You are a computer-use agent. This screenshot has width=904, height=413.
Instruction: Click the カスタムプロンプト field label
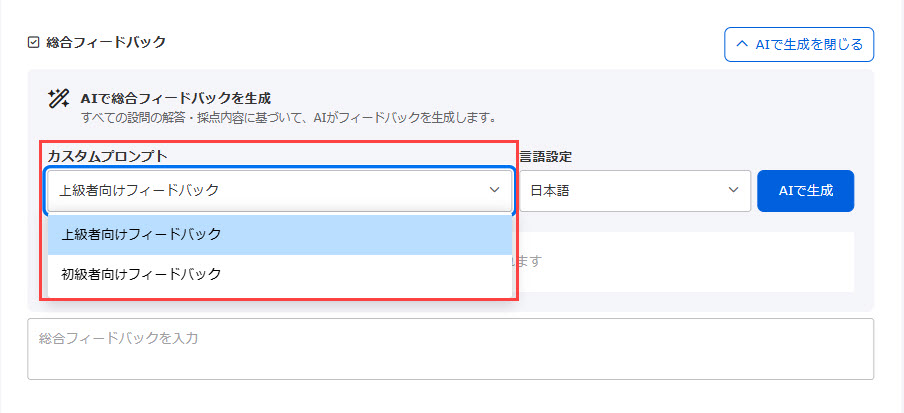[107, 156]
